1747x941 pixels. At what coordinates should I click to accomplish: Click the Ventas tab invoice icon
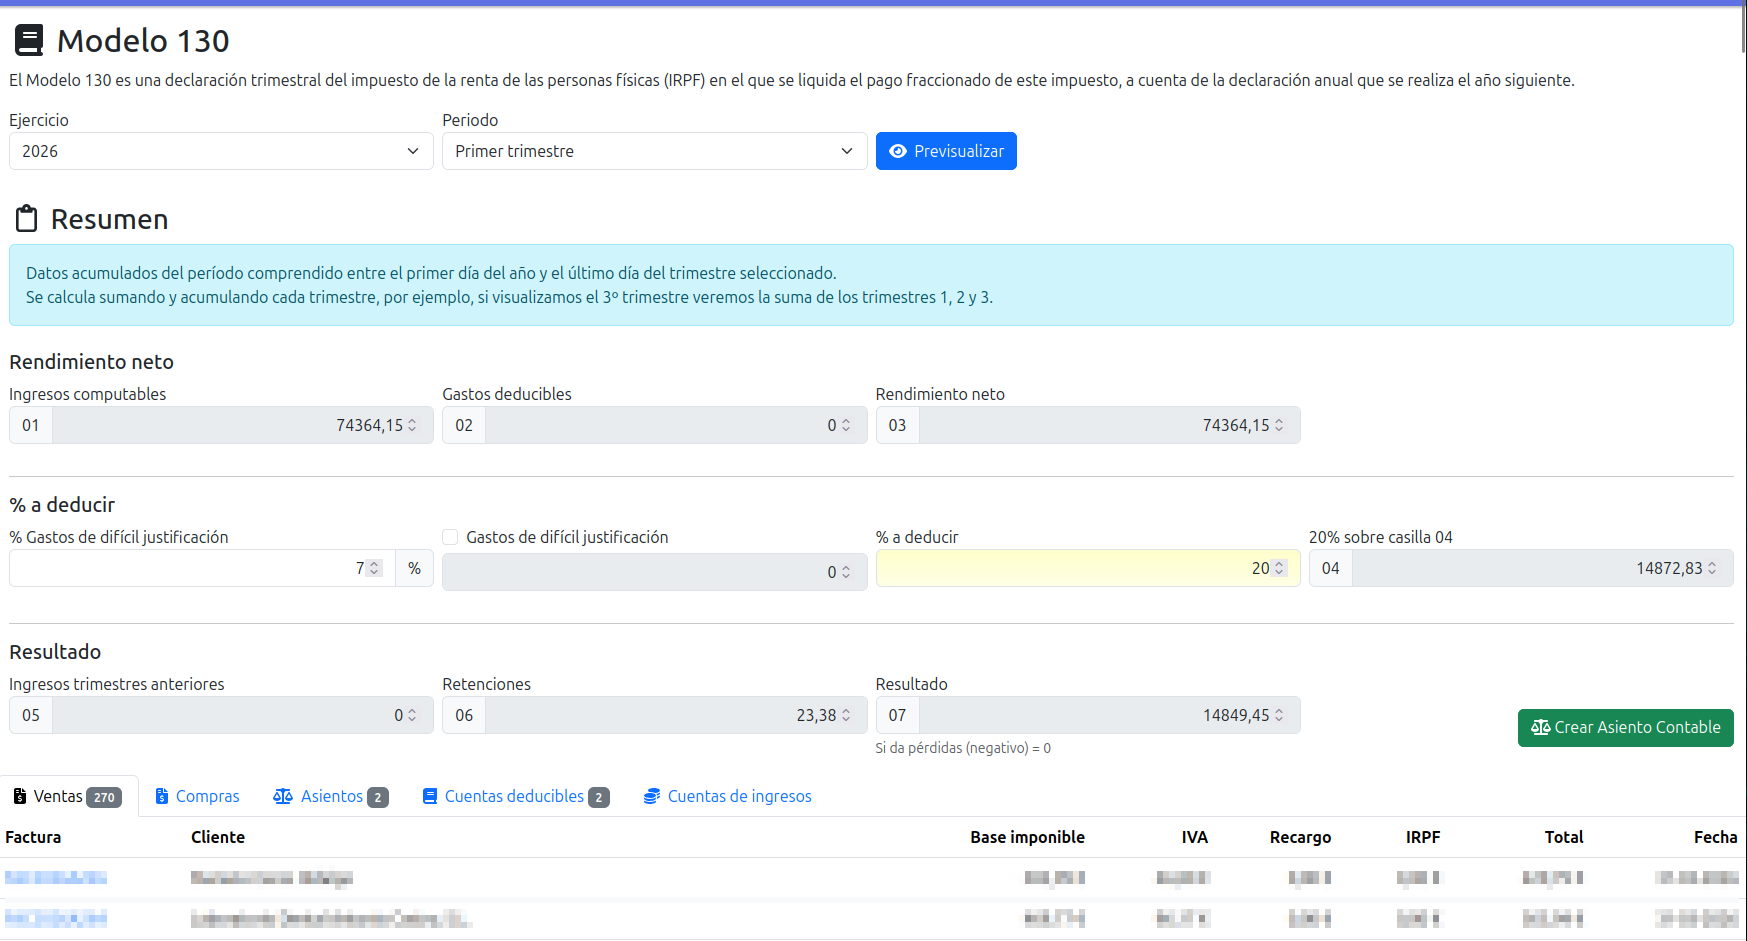20,796
